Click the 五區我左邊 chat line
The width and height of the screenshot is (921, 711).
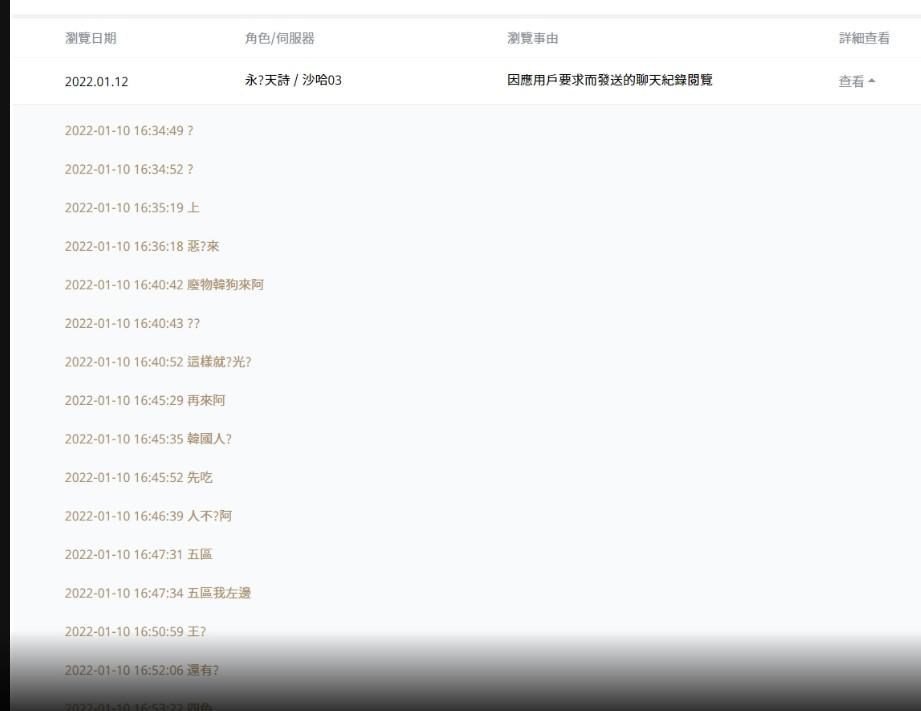[x=158, y=593]
